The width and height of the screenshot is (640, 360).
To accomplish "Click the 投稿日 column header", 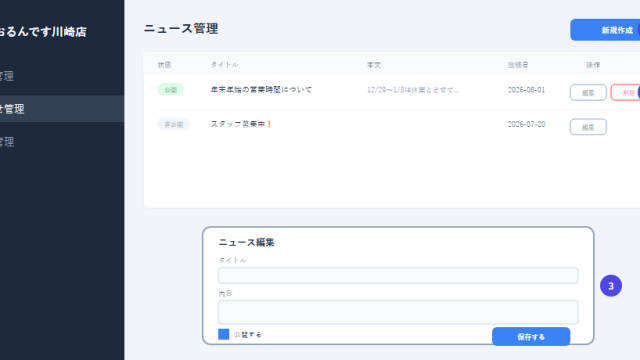I will coord(518,65).
